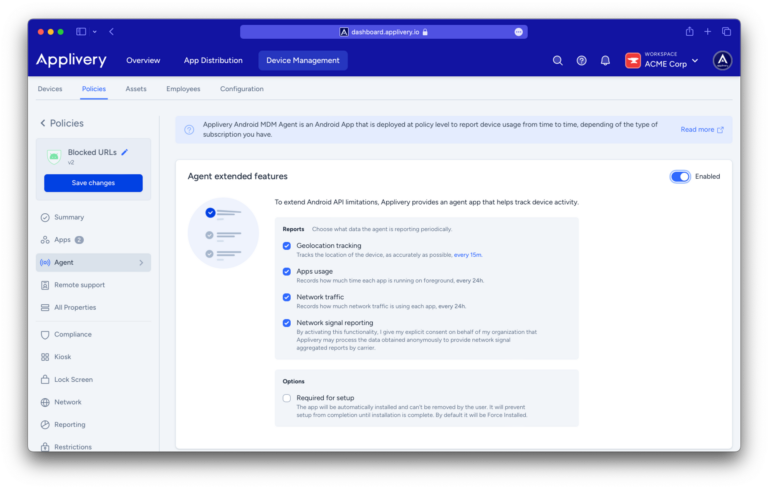Toggle the browser sidebar icon

click(x=81, y=32)
